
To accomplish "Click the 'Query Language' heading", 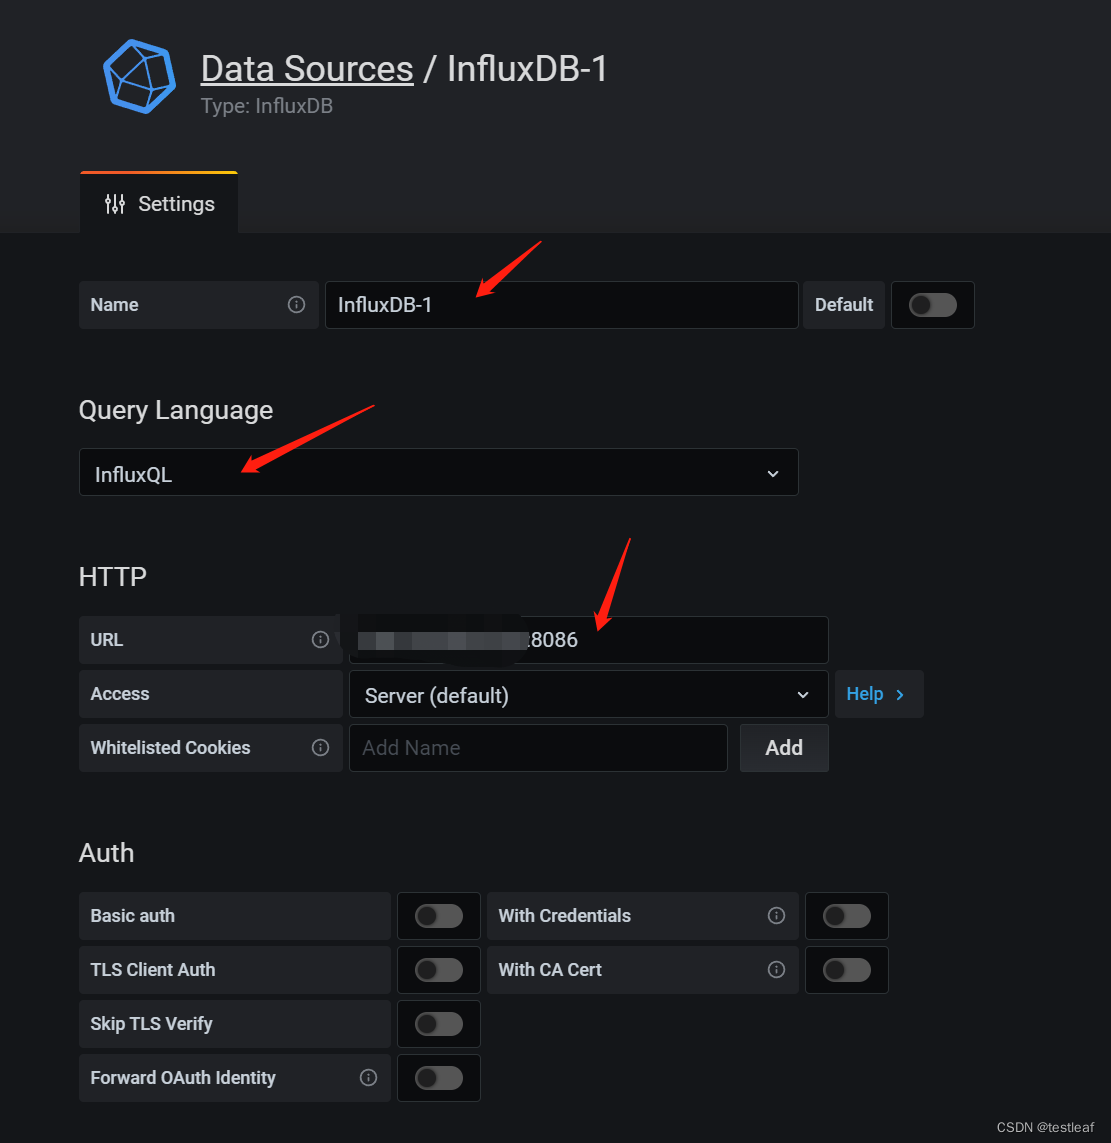I will coord(176,410).
